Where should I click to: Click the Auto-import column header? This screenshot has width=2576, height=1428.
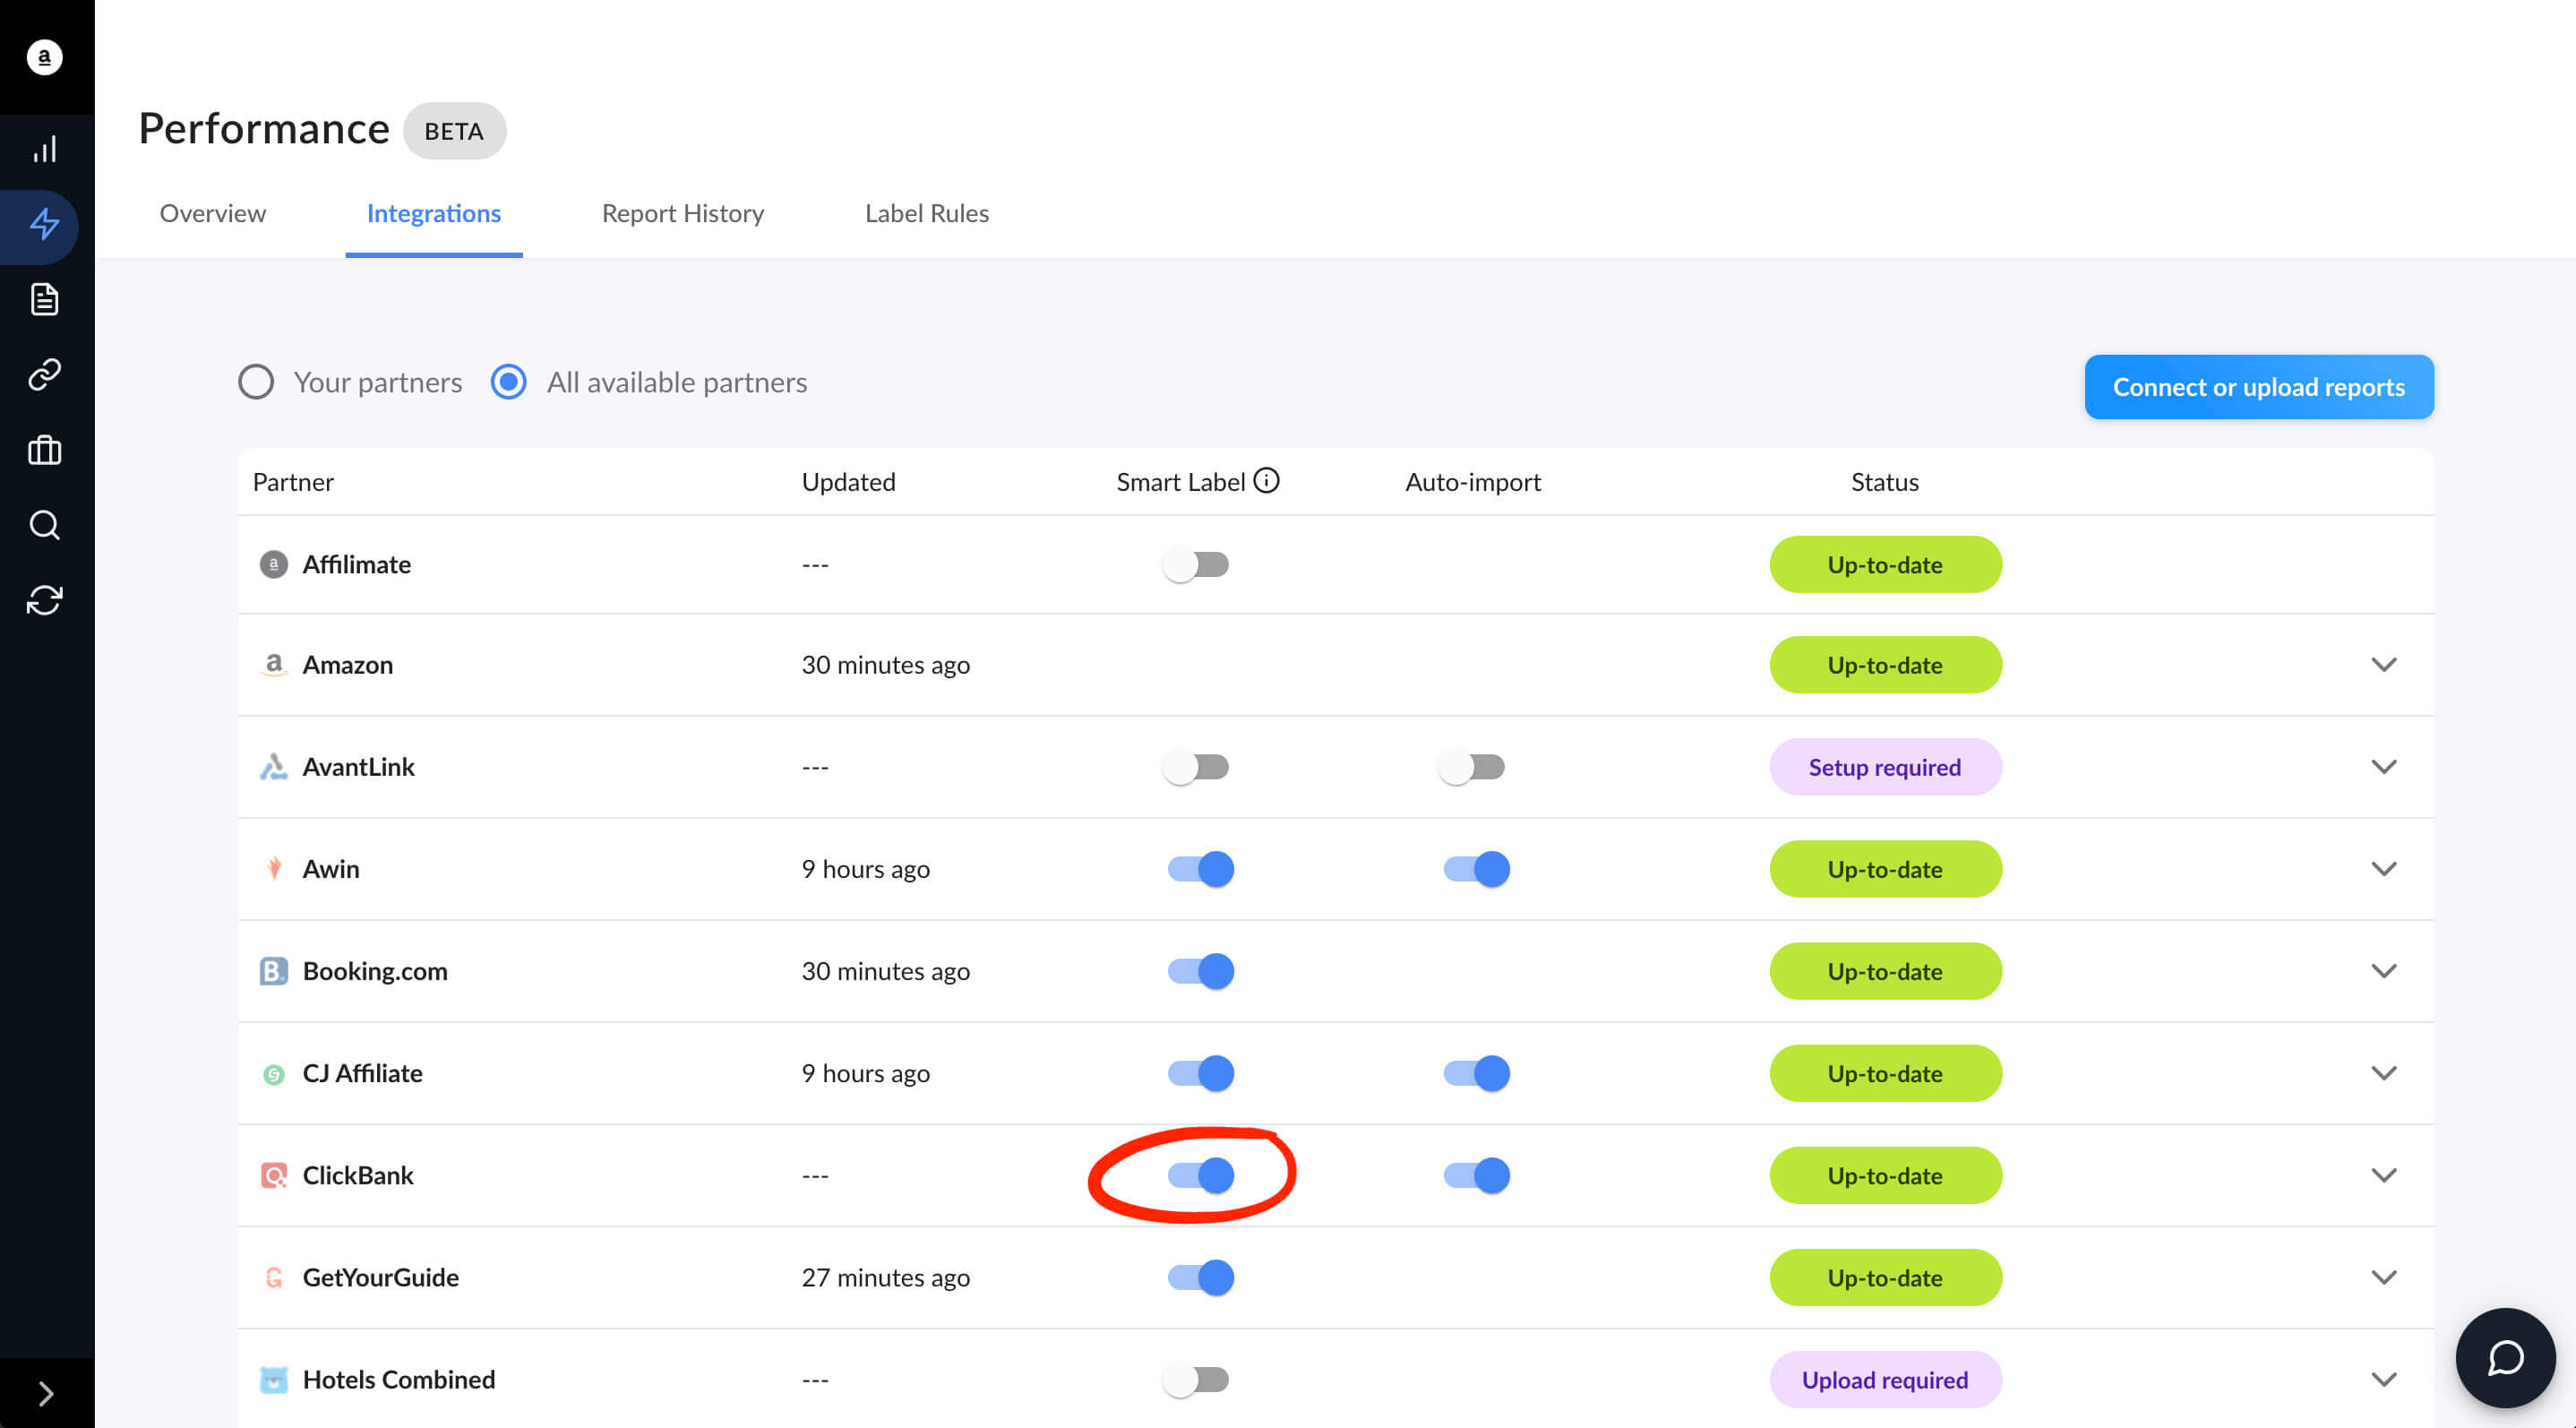[1472, 482]
